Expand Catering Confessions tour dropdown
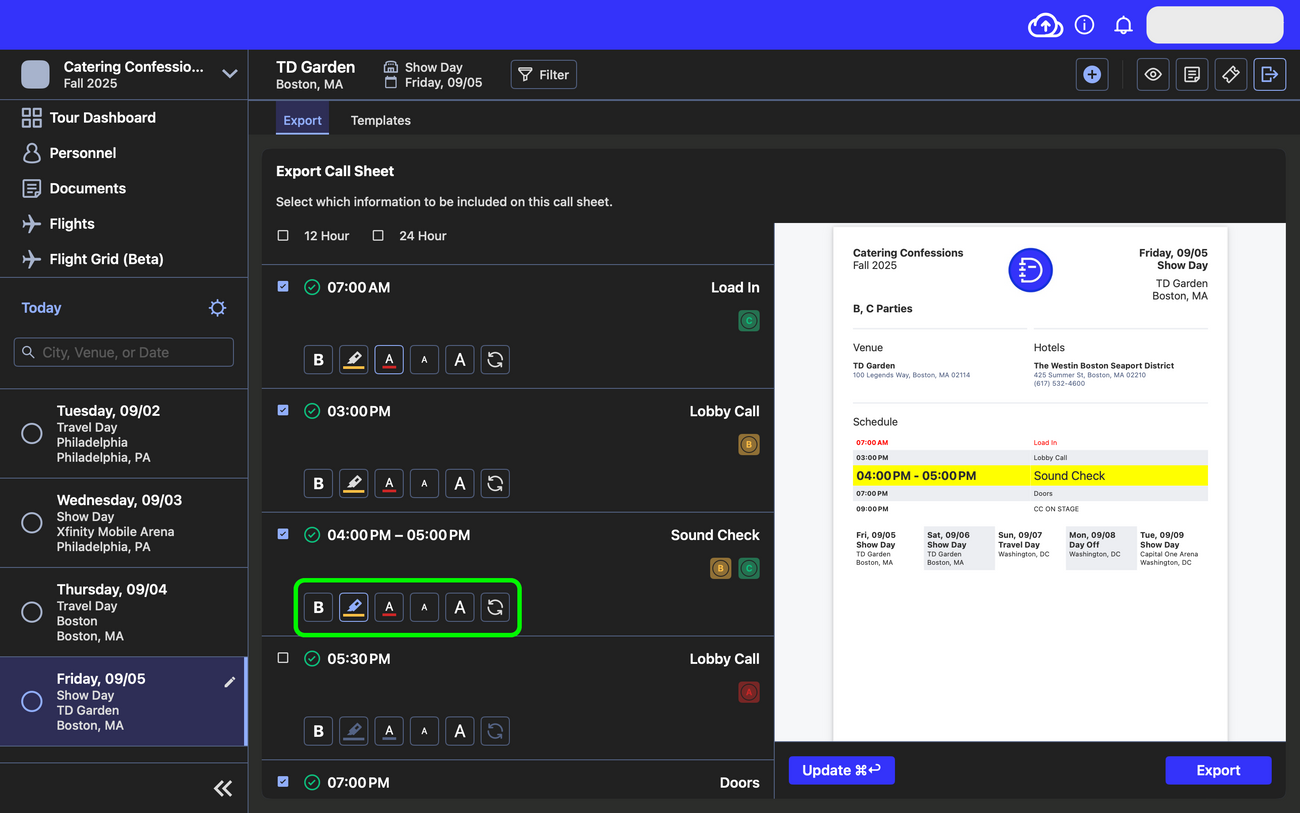Image resolution: width=1300 pixels, height=813 pixels. [230, 74]
